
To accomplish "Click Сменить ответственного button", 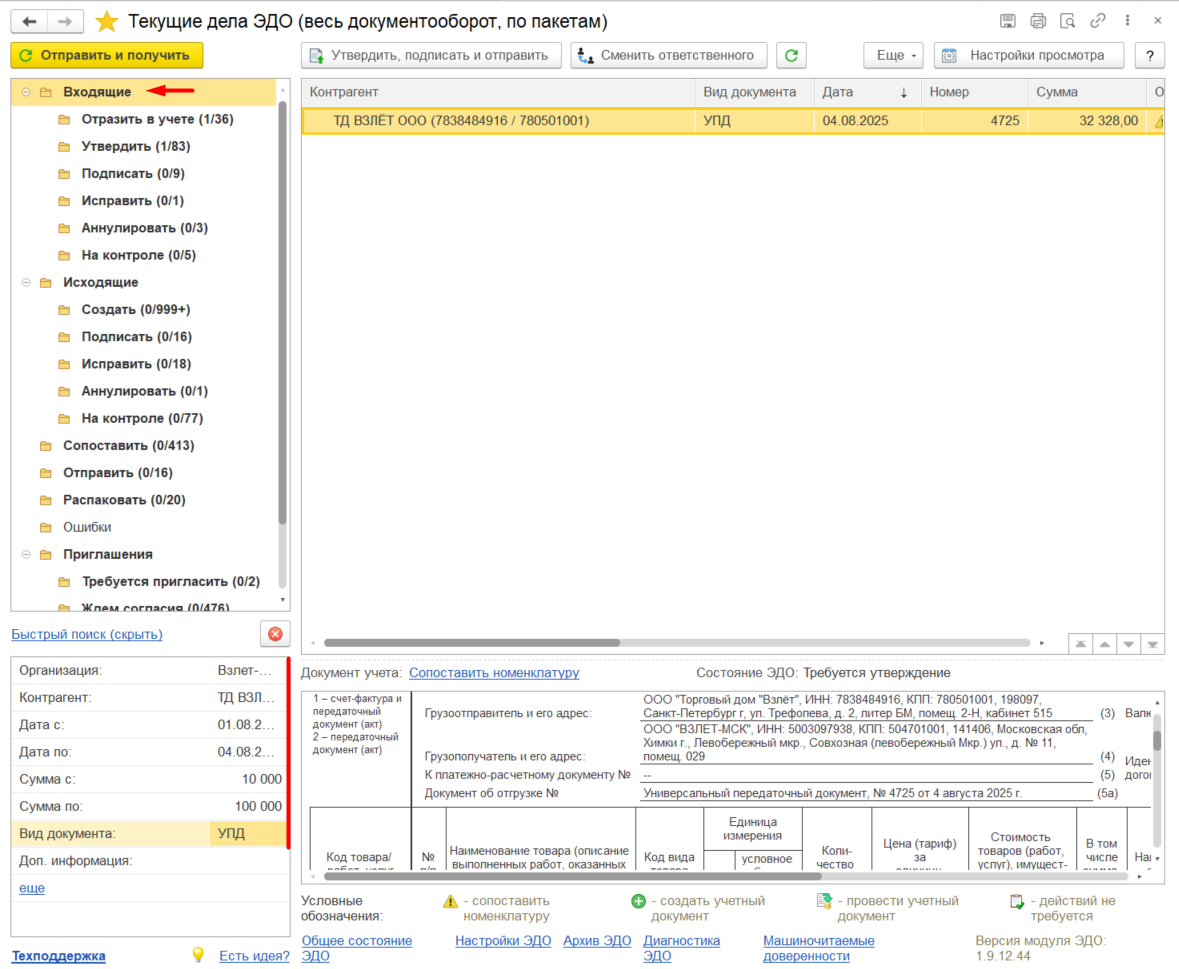I will click(x=668, y=56).
